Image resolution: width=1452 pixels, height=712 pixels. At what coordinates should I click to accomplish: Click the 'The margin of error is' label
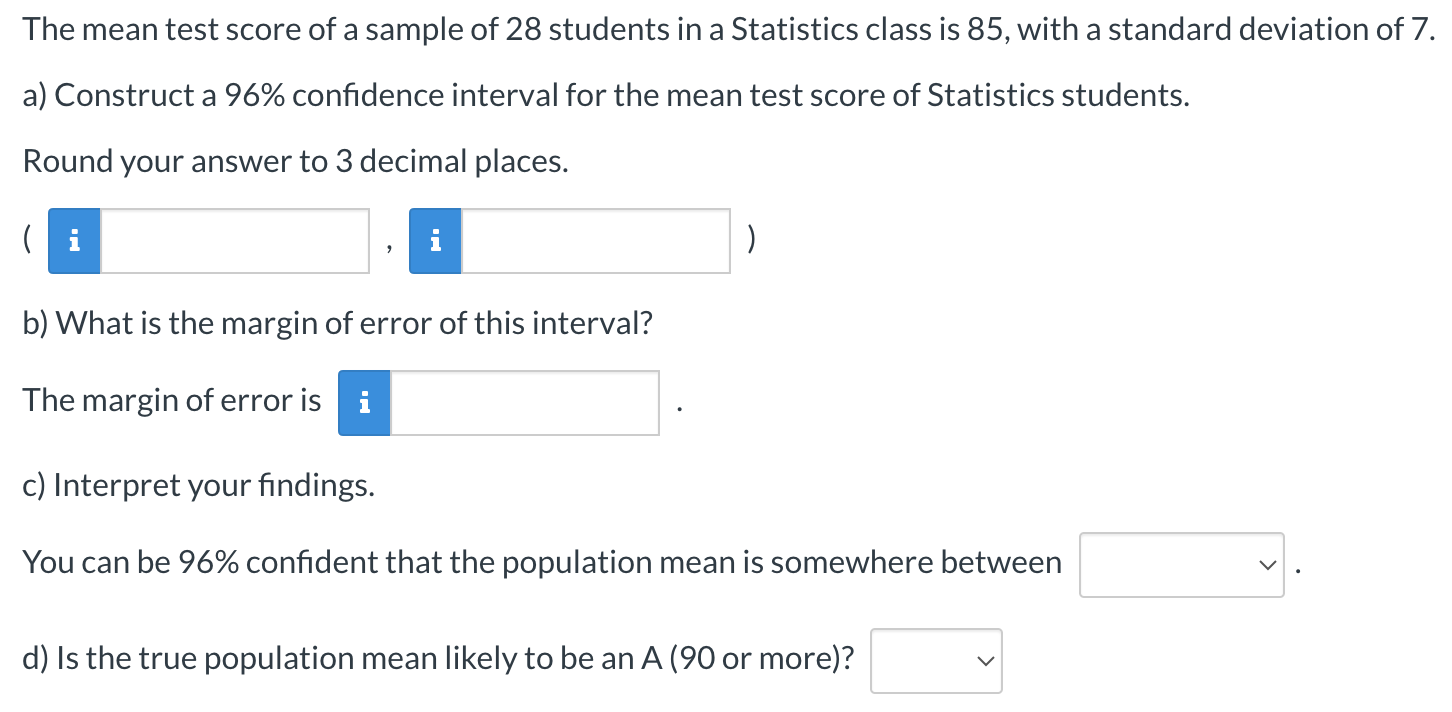[172, 401]
